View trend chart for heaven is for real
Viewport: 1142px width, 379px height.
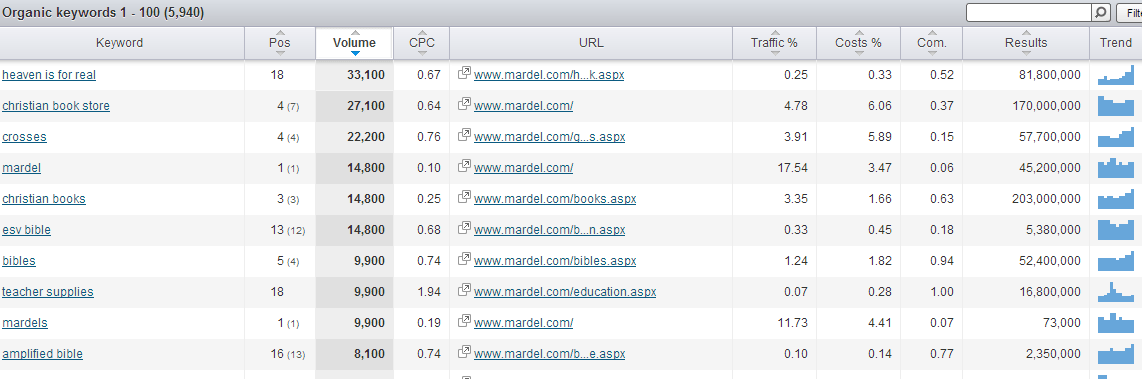pyautogui.click(x=1116, y=74)
